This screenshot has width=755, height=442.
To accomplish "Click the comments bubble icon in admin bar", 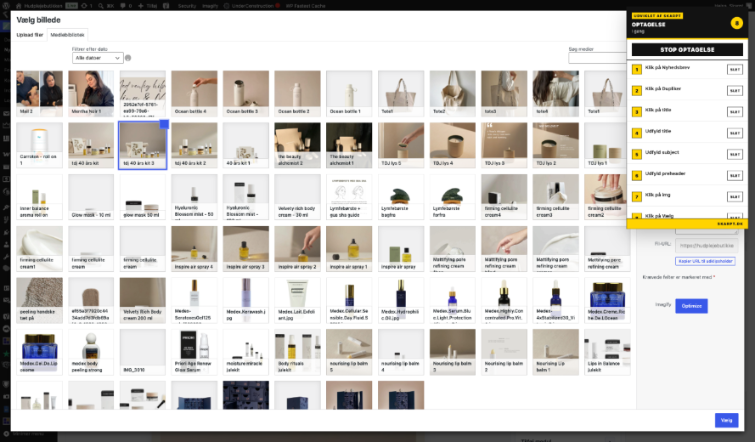I will click(x=126, y=6).
